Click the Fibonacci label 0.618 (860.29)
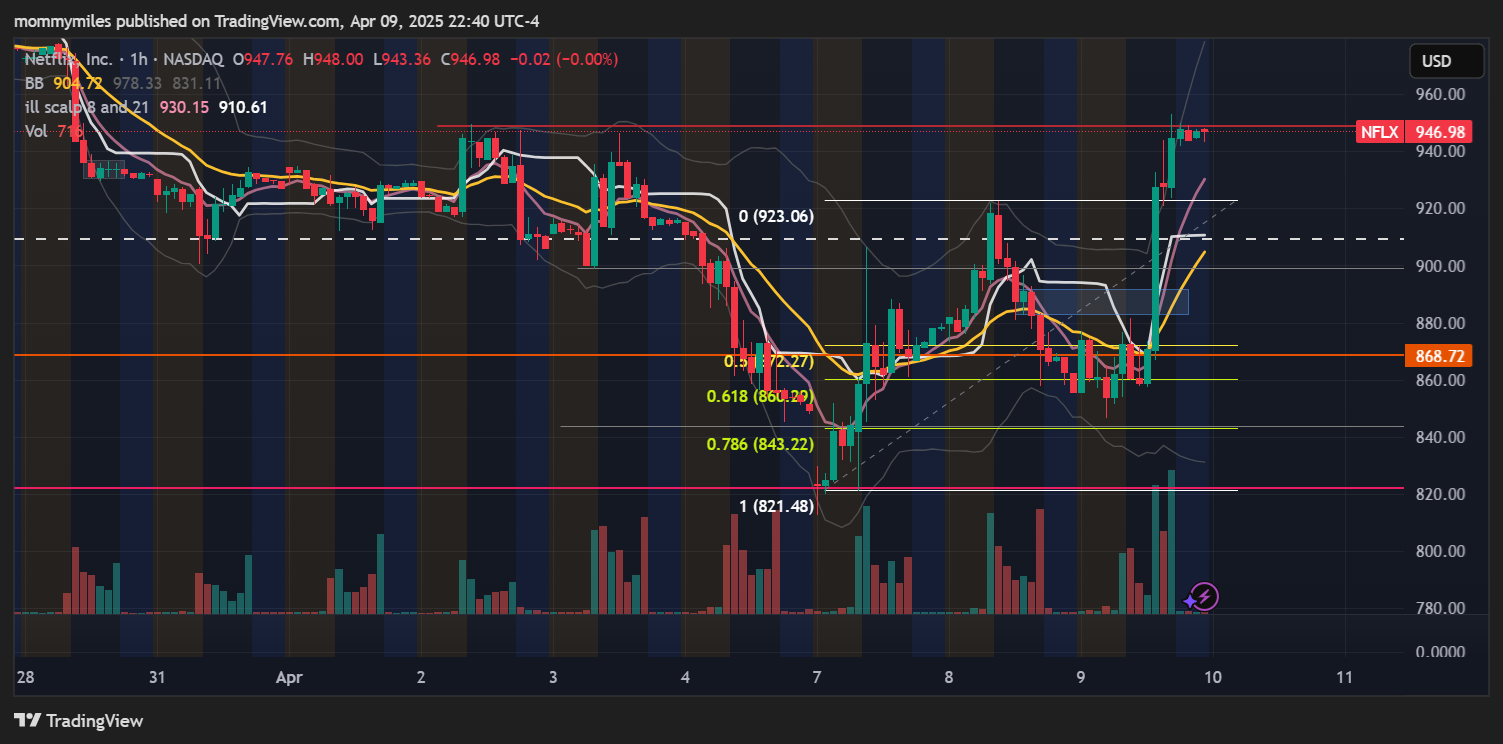Viewport: 1503px width, 744px height. pyautogui.click(x=760, y=397)
